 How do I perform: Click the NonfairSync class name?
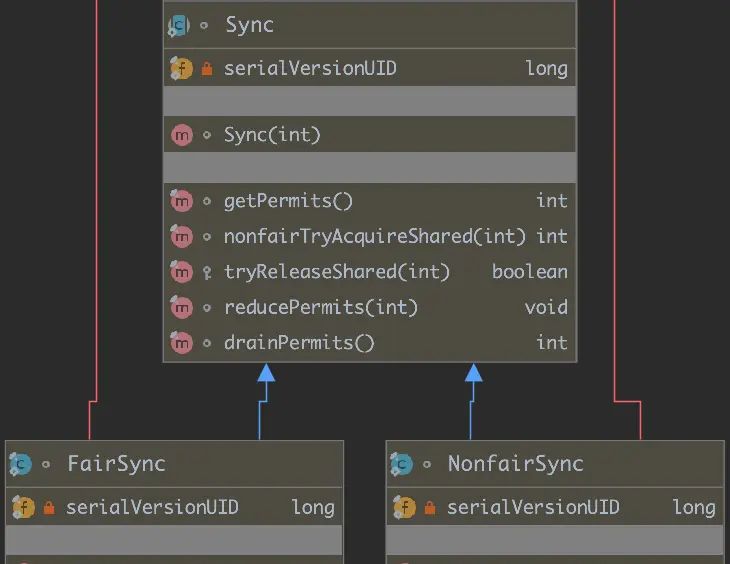515,464
